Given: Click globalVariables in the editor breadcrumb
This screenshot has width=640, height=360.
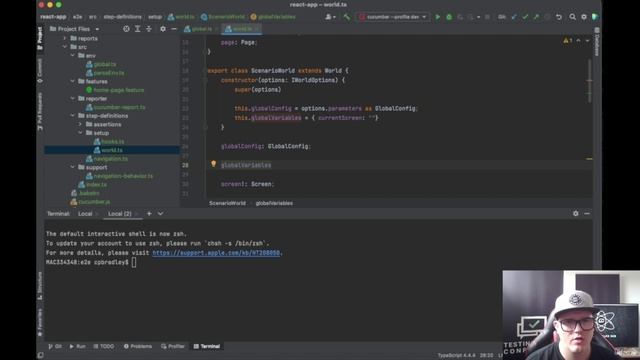Looking at the screenshot, I should click(274, 203).
